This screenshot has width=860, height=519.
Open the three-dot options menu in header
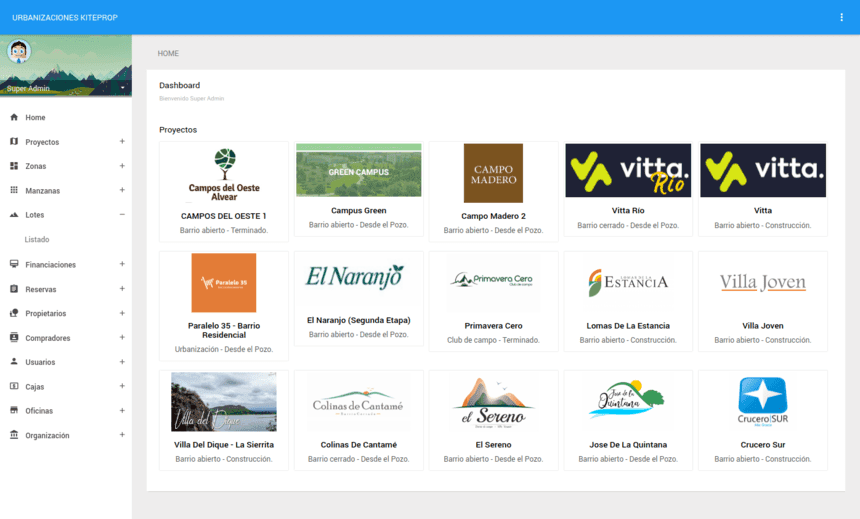coord(841,18)
